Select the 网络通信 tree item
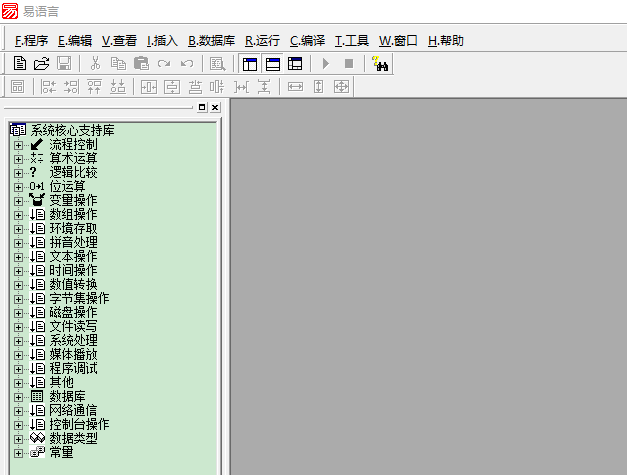Viewport: 627px width, 475px height. (73, 410)
